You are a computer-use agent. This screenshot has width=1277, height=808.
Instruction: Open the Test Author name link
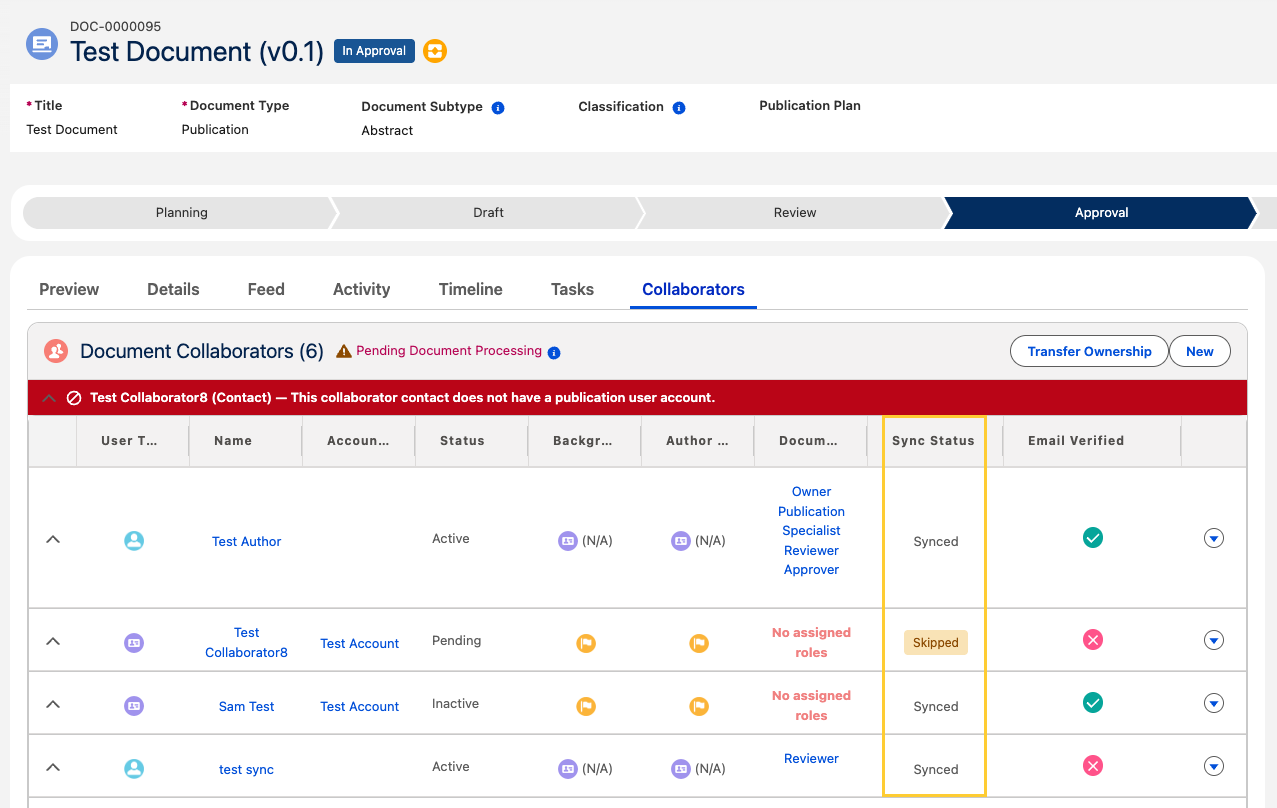click(x=246, y=541)
